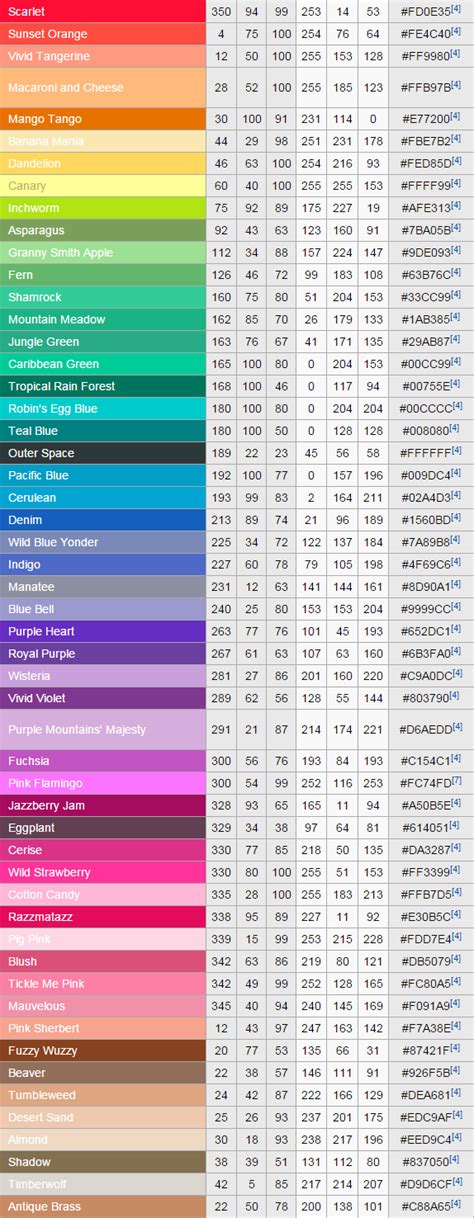Open reference [4] beside #FBE7B2
This screenshot has width=474, height=1218.
(456, 139)
